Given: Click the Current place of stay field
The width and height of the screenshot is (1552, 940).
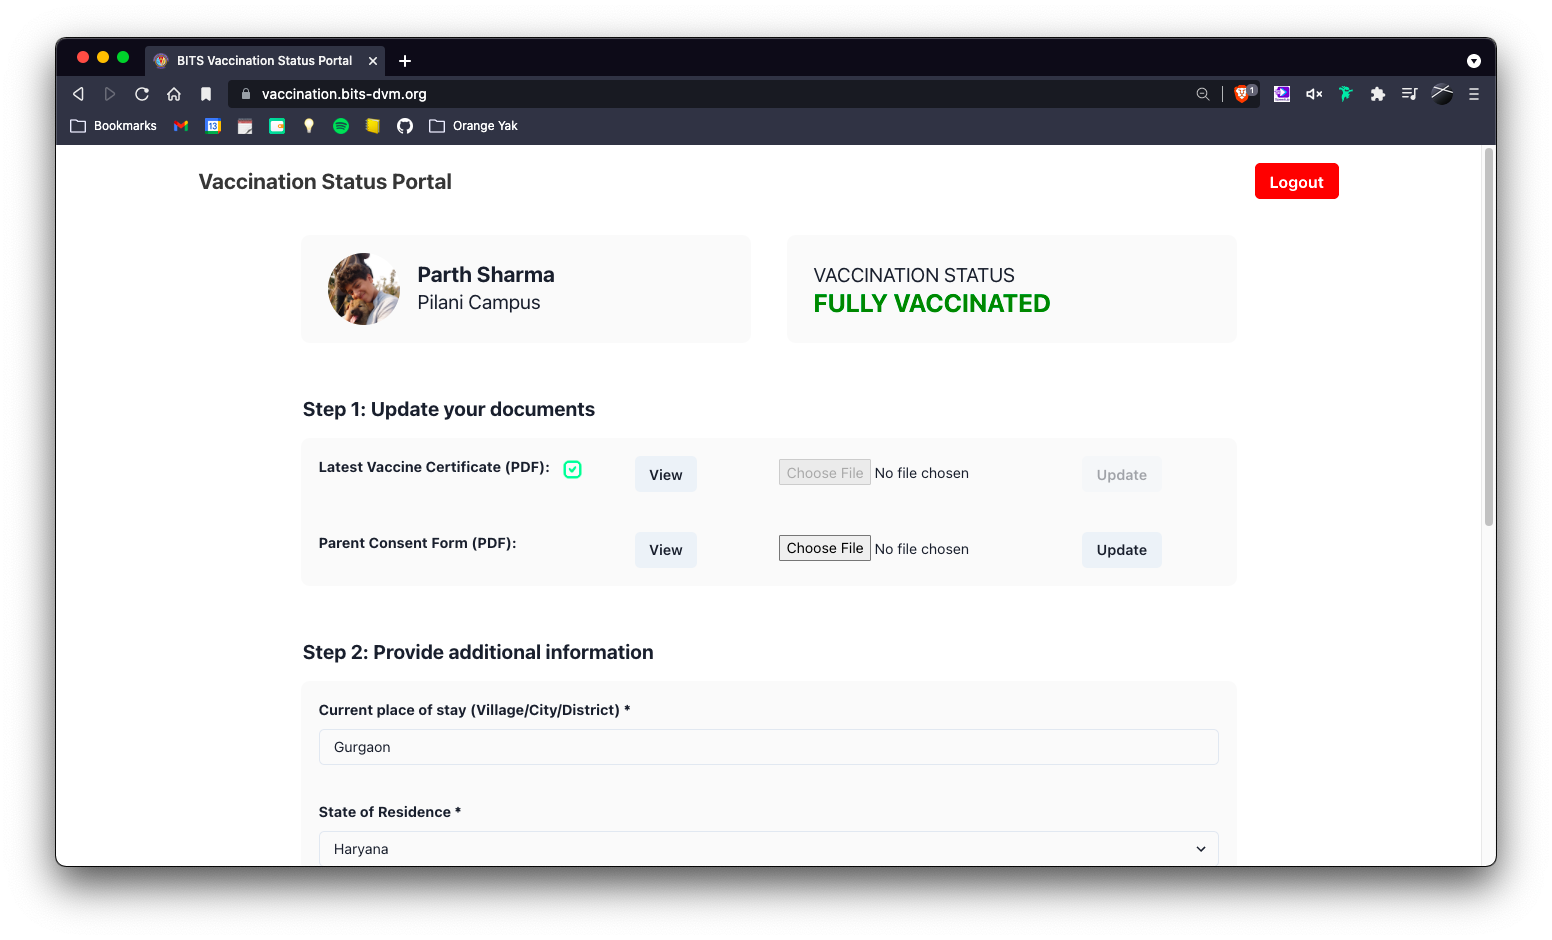Looking at the screenshot, I should (768, 747).
